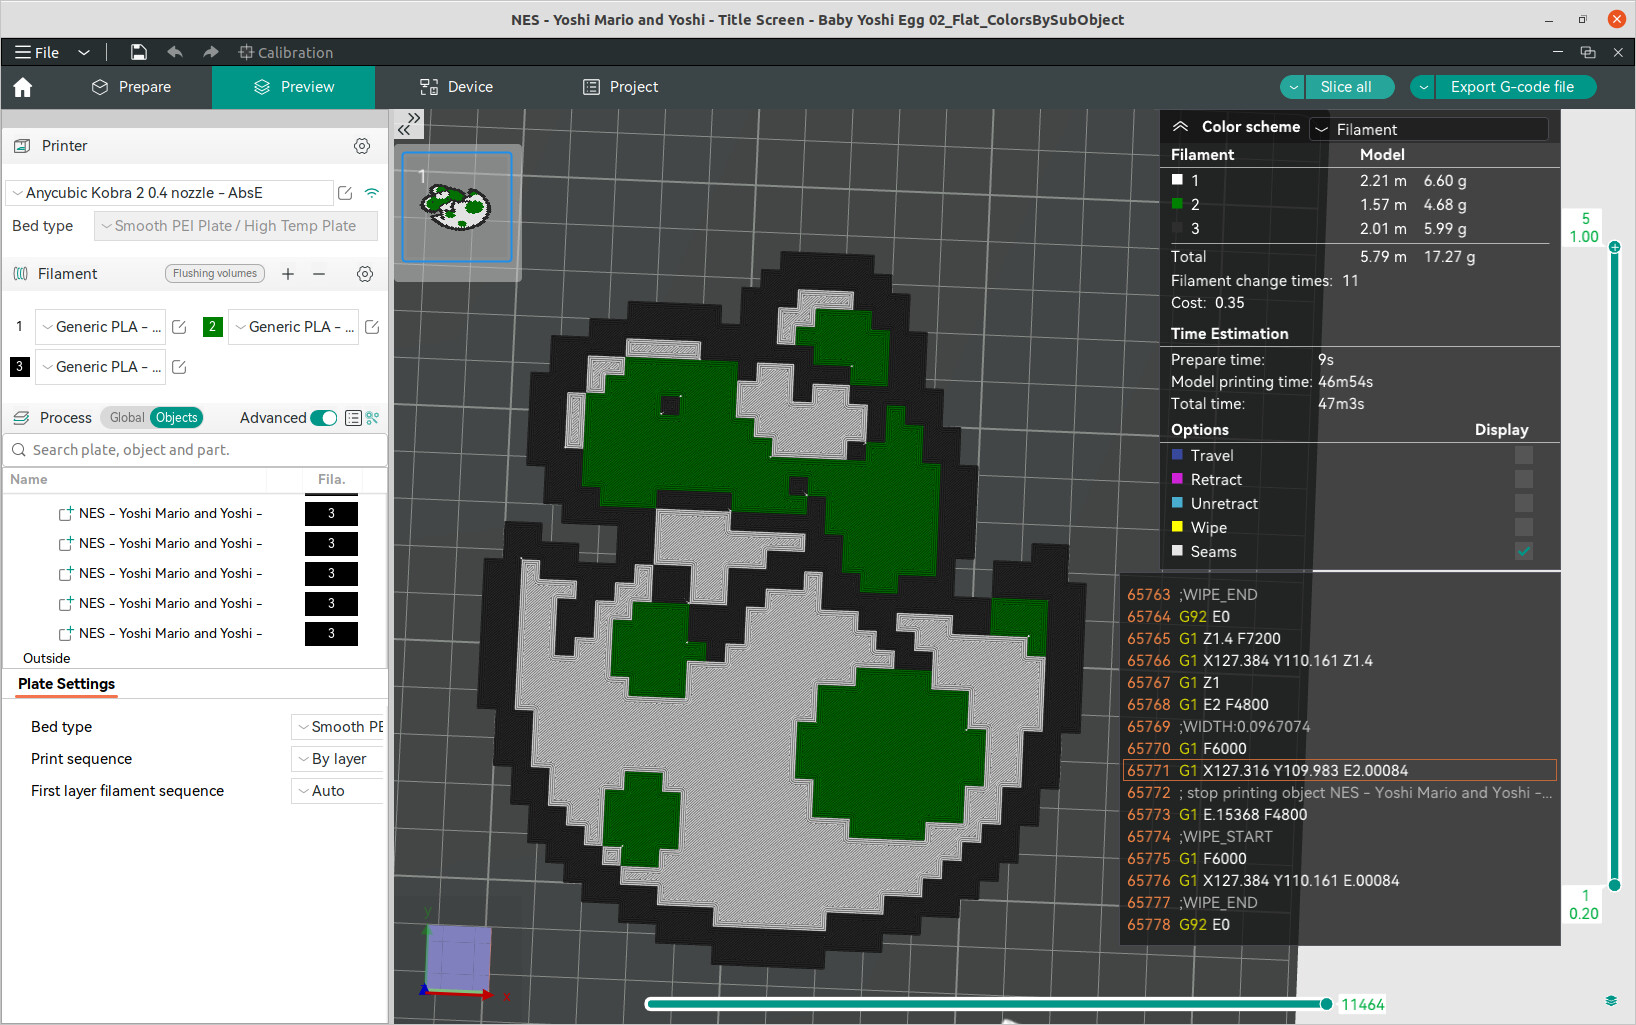Screen dimensions: 1636x1025
Task: Collapse the Color scheme legend panel
Action: 1180,127
